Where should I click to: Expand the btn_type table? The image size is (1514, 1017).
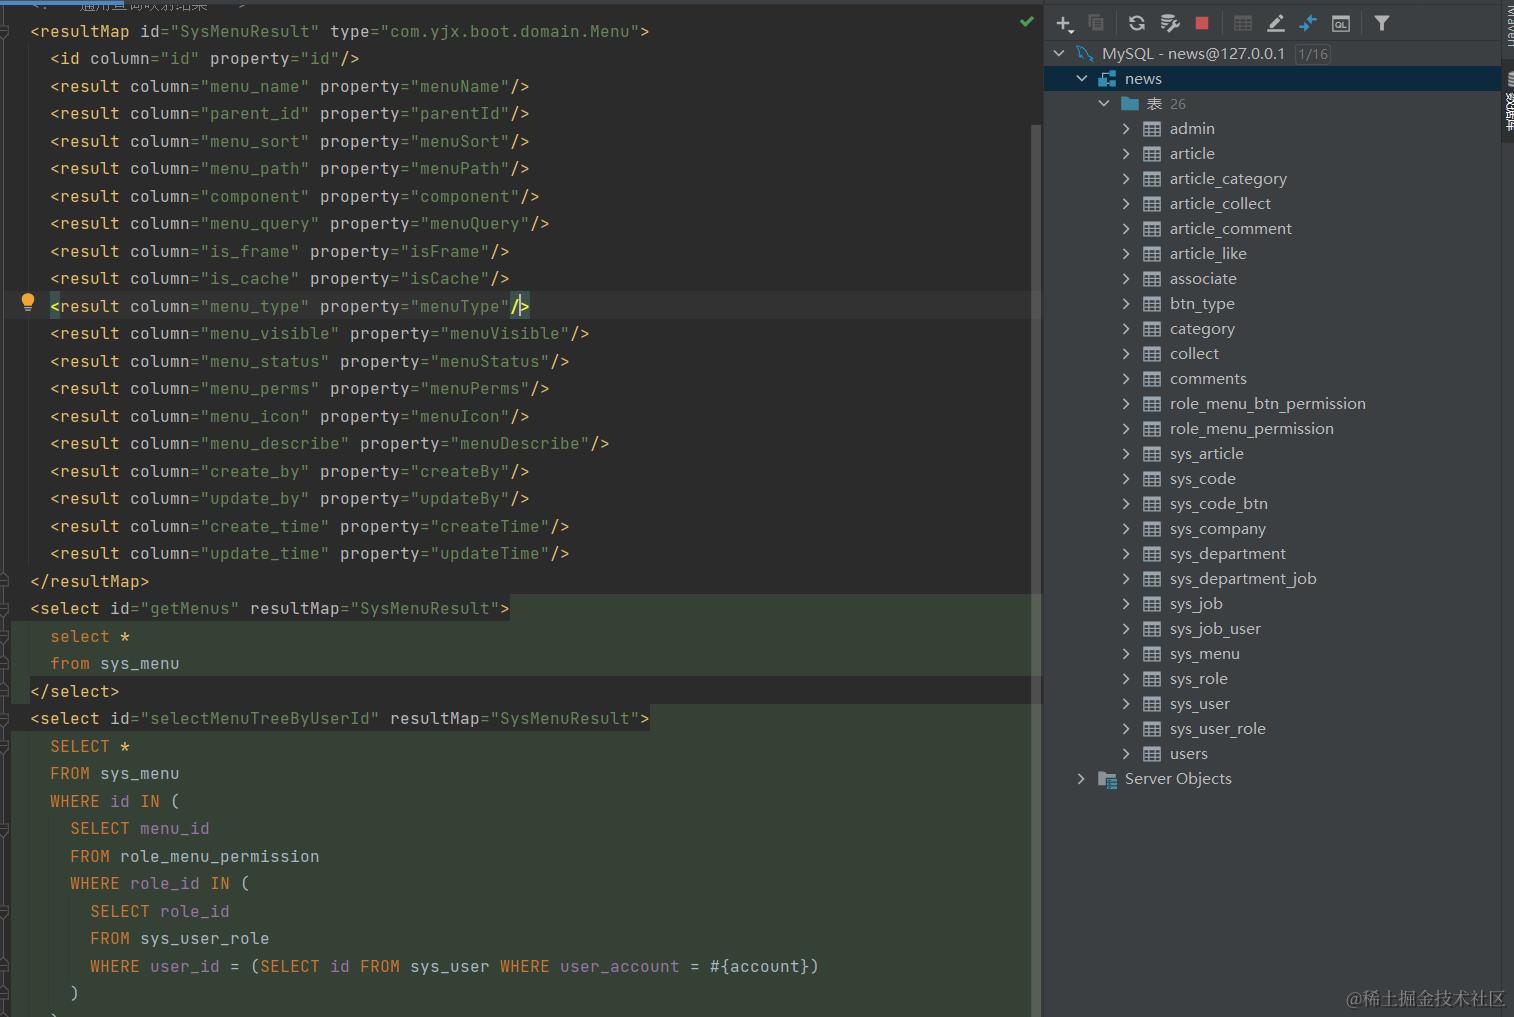(1126, 304)
